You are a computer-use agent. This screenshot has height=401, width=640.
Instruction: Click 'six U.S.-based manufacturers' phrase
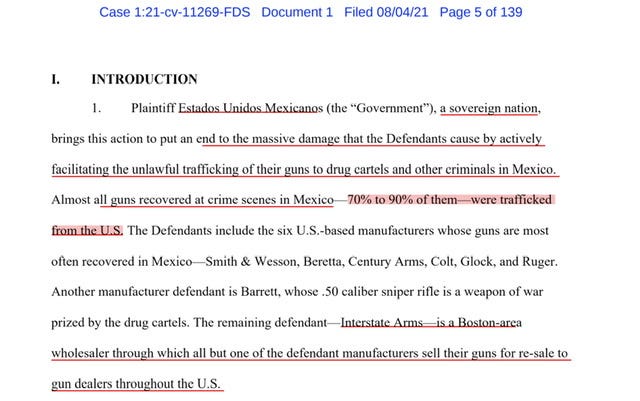click(355, 230)
